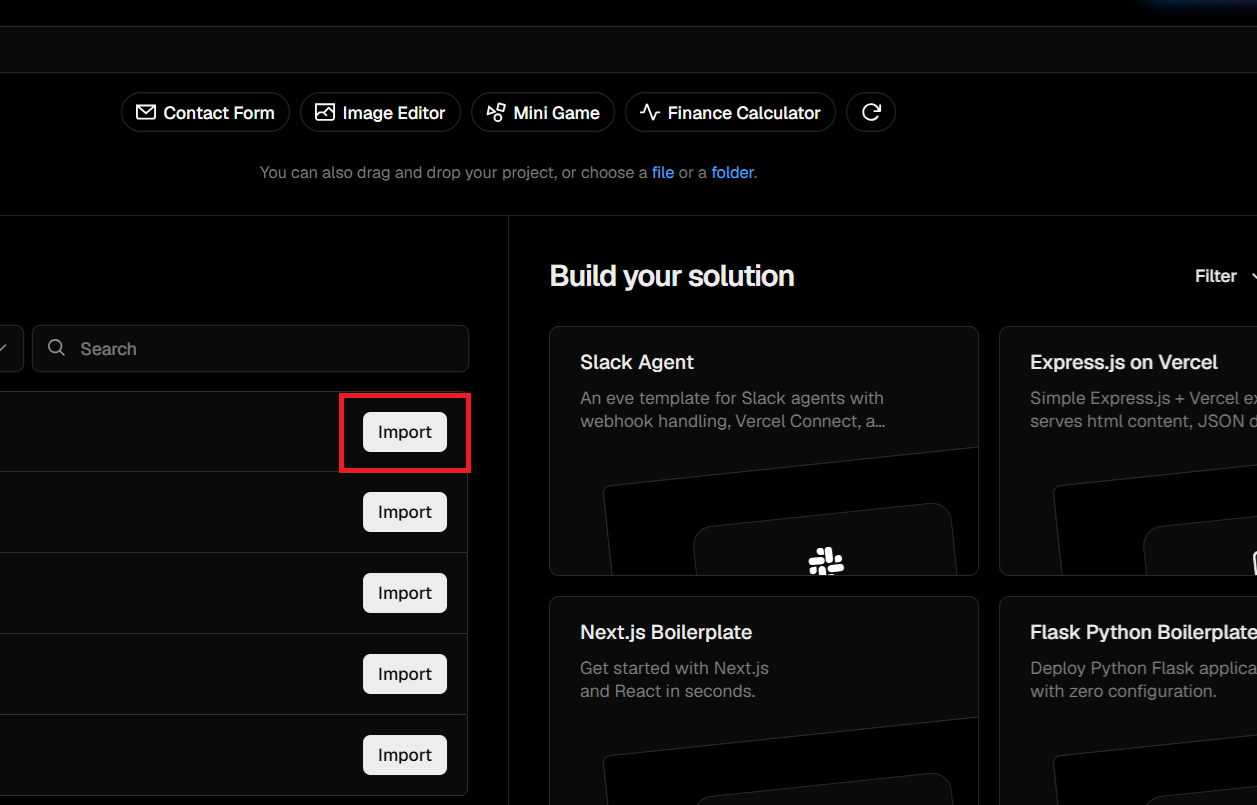Image resolution: width=1257 pixels, height=805 pixels.
Task: Refresh the prompt suggestions
Action: pos(871,113)
